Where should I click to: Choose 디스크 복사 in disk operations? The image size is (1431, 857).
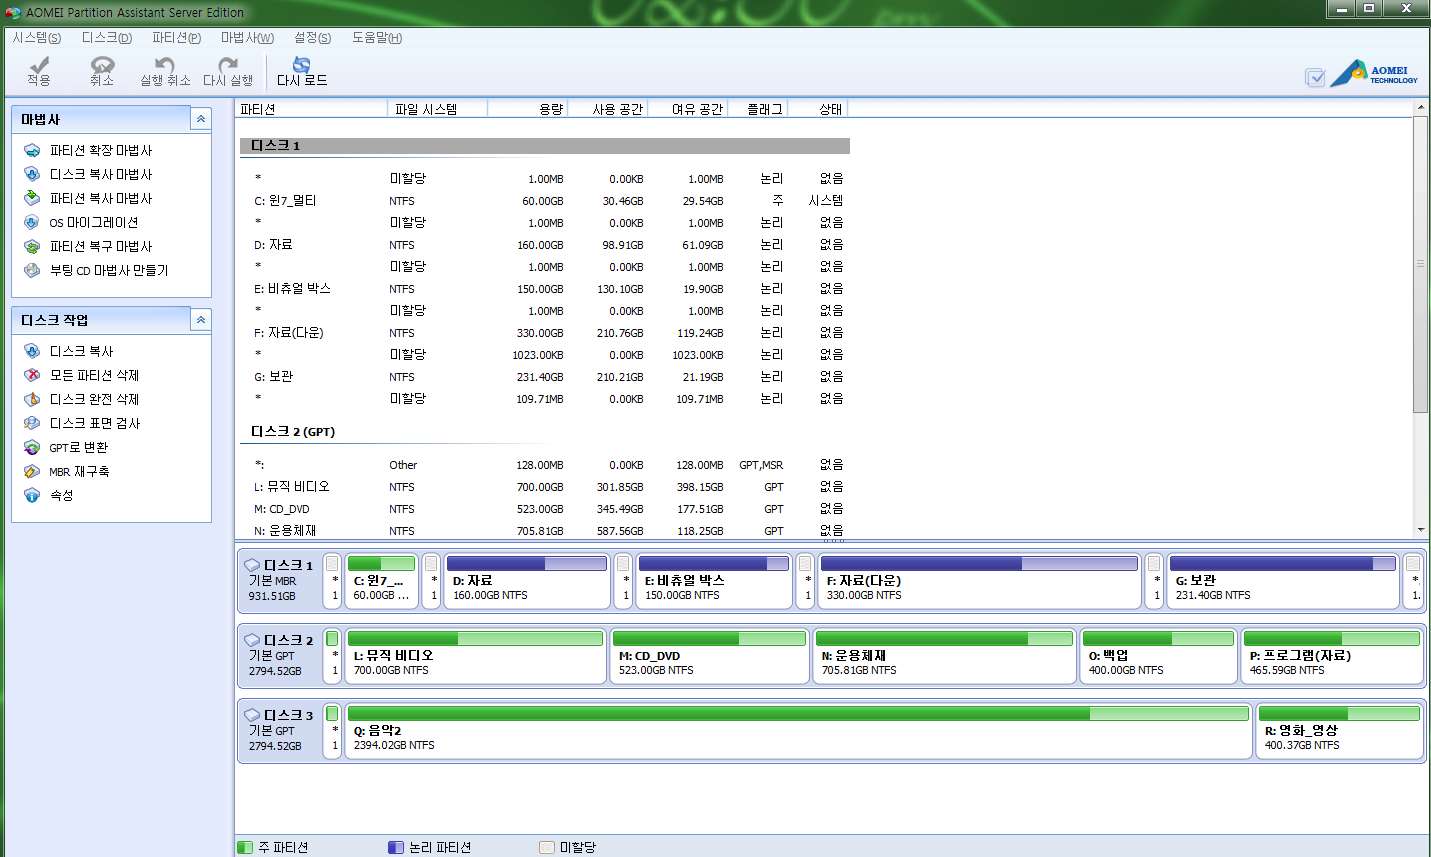pos(81,351)
